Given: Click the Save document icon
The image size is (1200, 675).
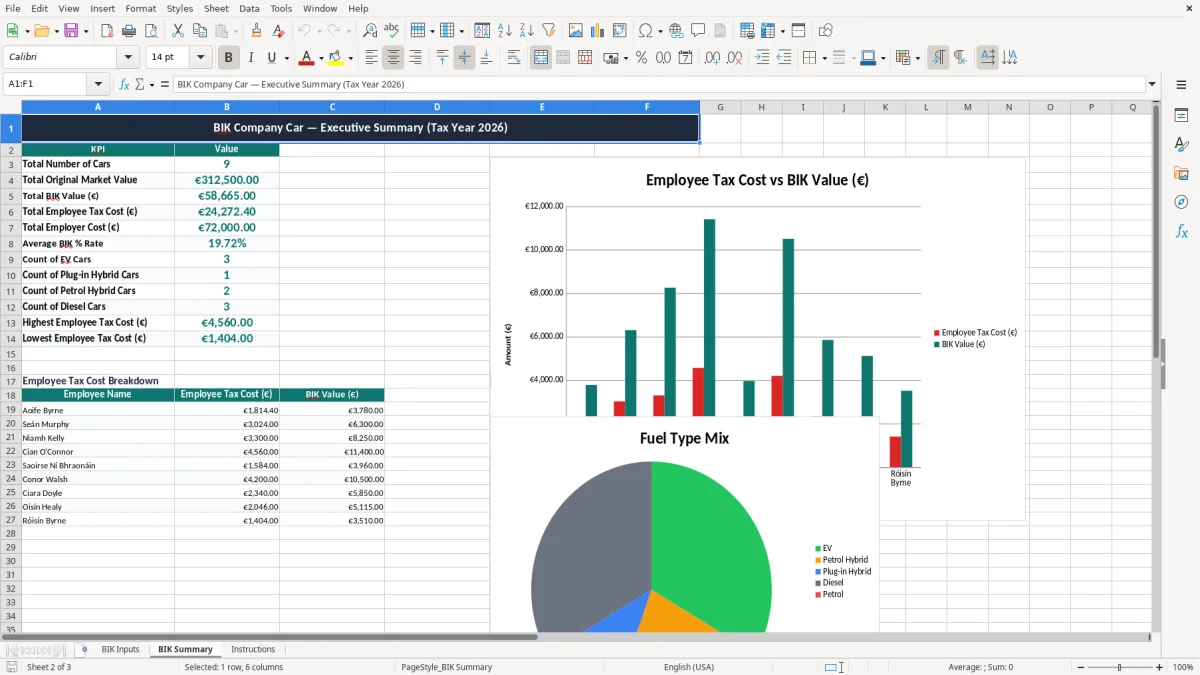Looking at the screenshot, I should [x=71, y=31].
